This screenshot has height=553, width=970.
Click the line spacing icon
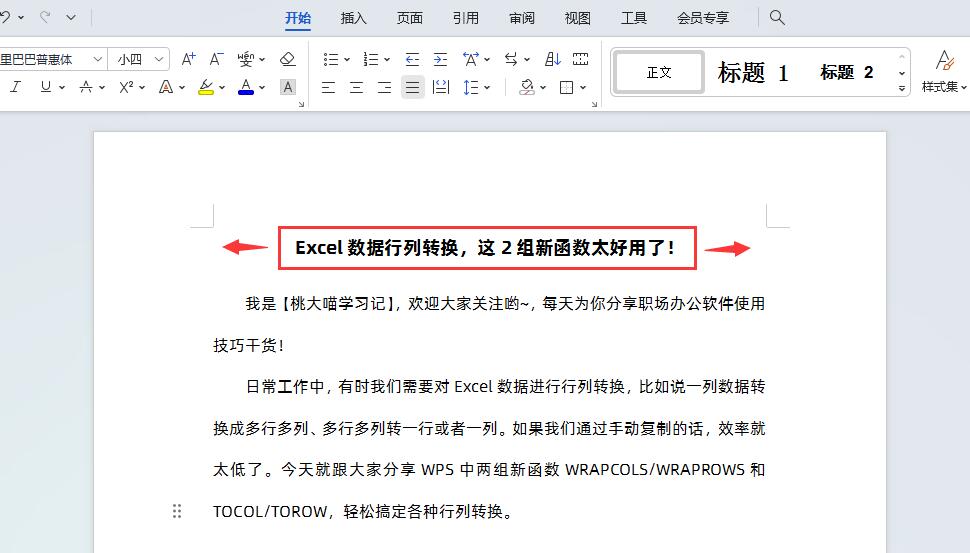471,87
